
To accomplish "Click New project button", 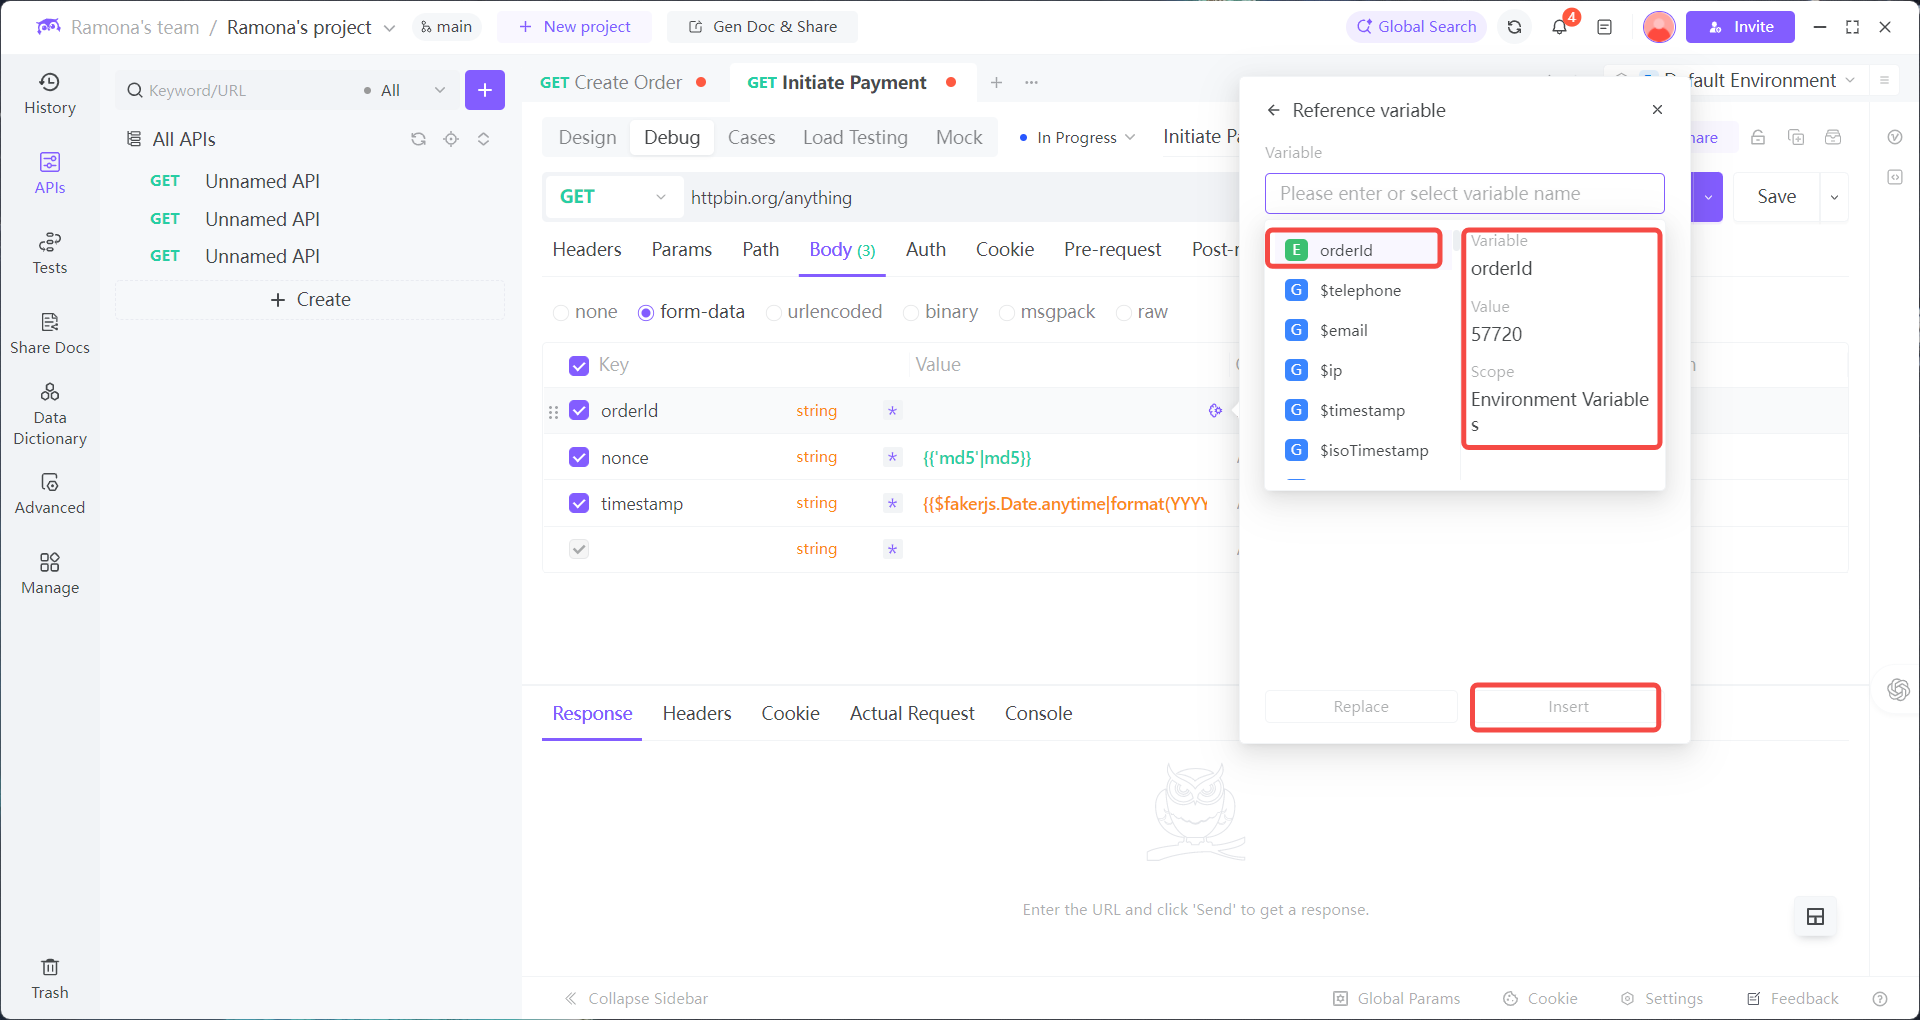I will pyautogui.click(x=574, y=27).
